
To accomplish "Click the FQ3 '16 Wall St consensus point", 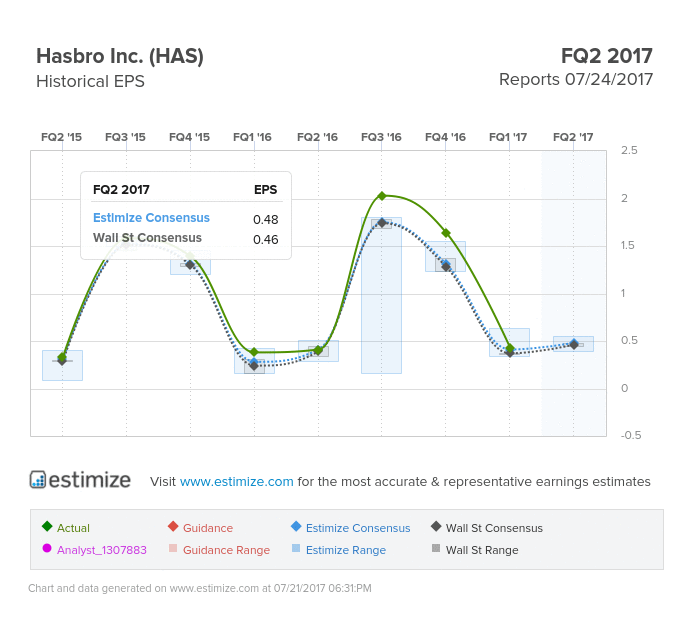I will (382, 223).
